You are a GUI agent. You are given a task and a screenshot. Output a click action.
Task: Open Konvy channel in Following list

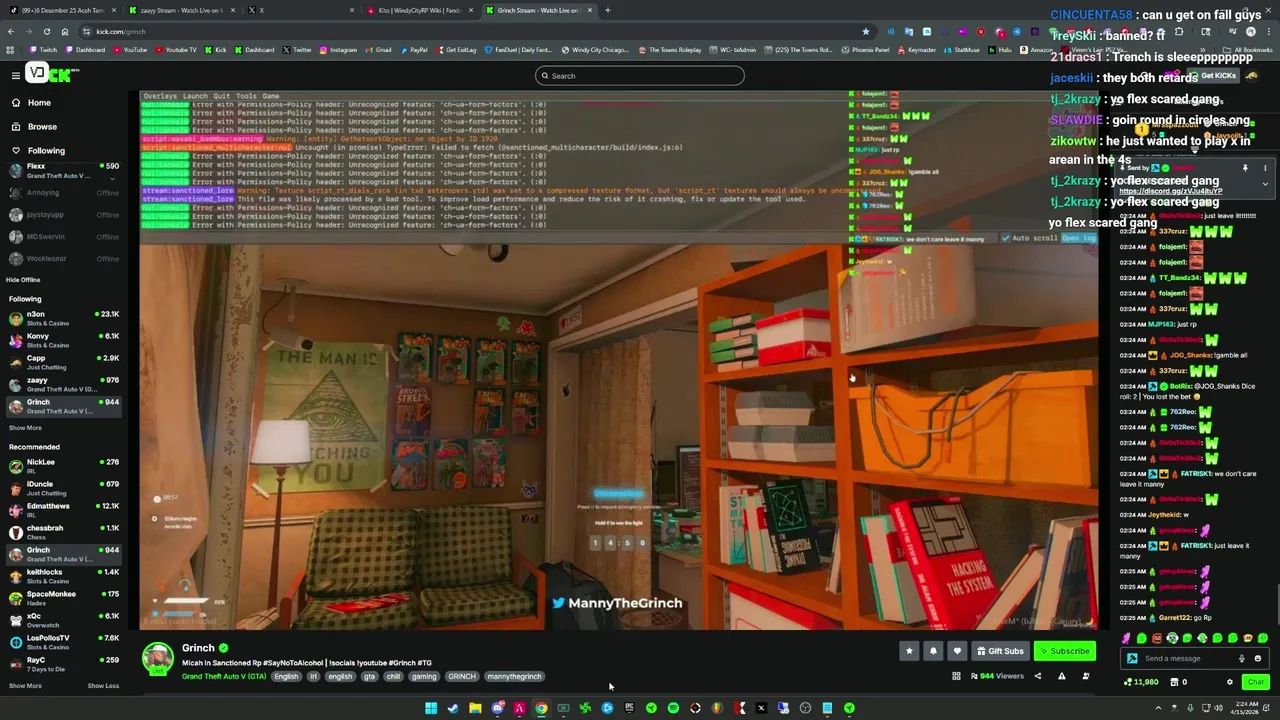62,340
